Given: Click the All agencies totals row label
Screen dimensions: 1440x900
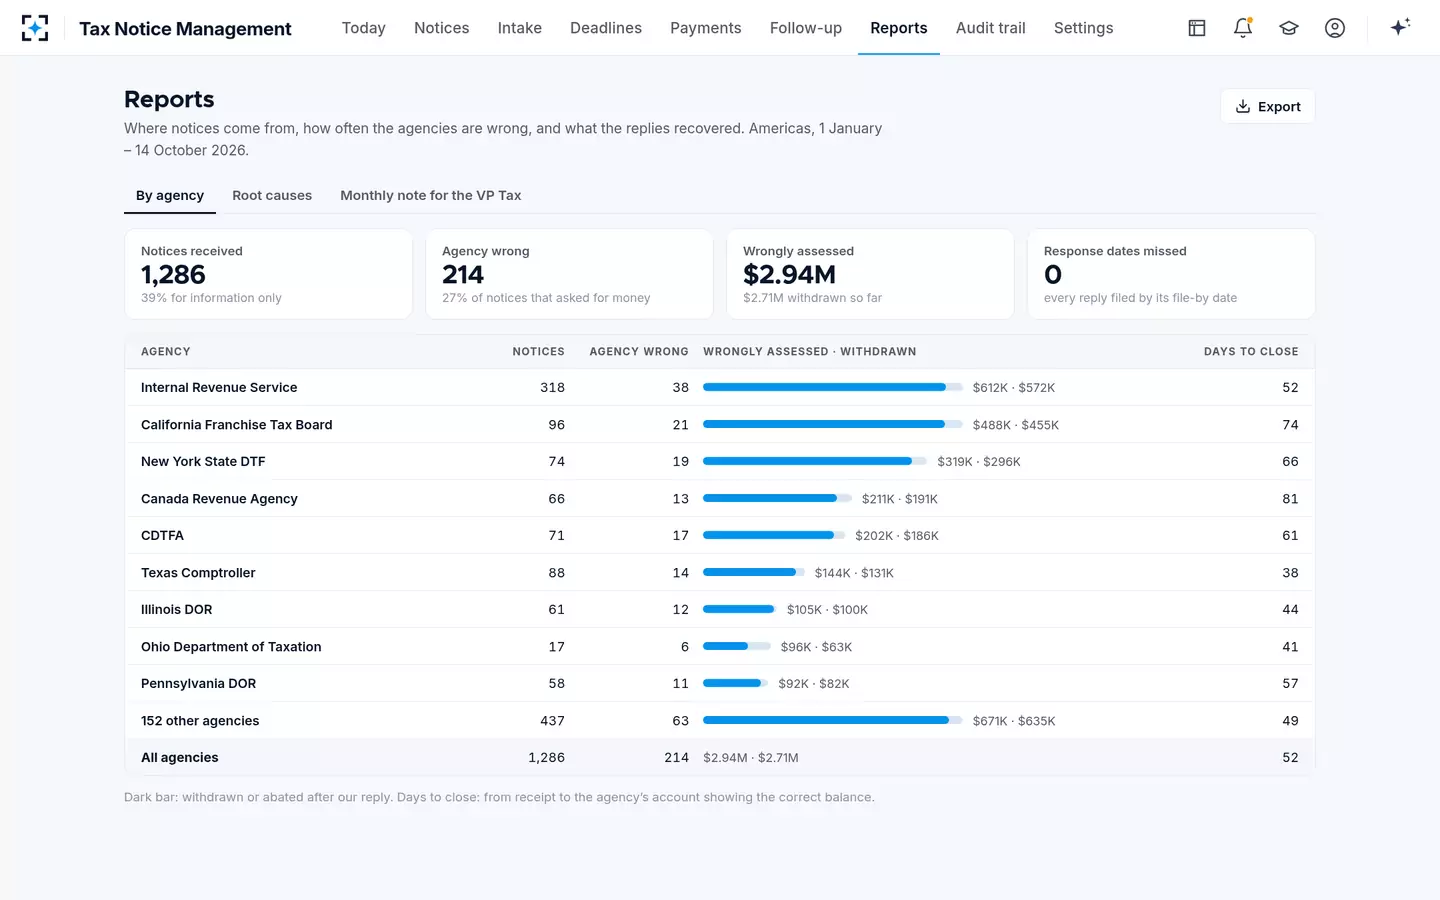Looking at the screenshot, I should (x=180, y=758).
